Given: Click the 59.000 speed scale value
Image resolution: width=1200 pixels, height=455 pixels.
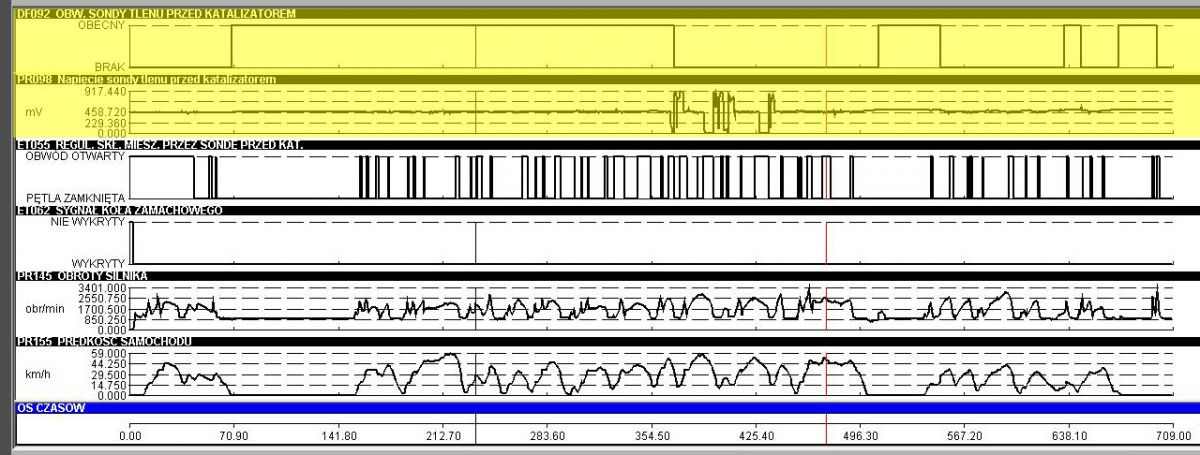Looking at the screenshot, I should 107,354.
